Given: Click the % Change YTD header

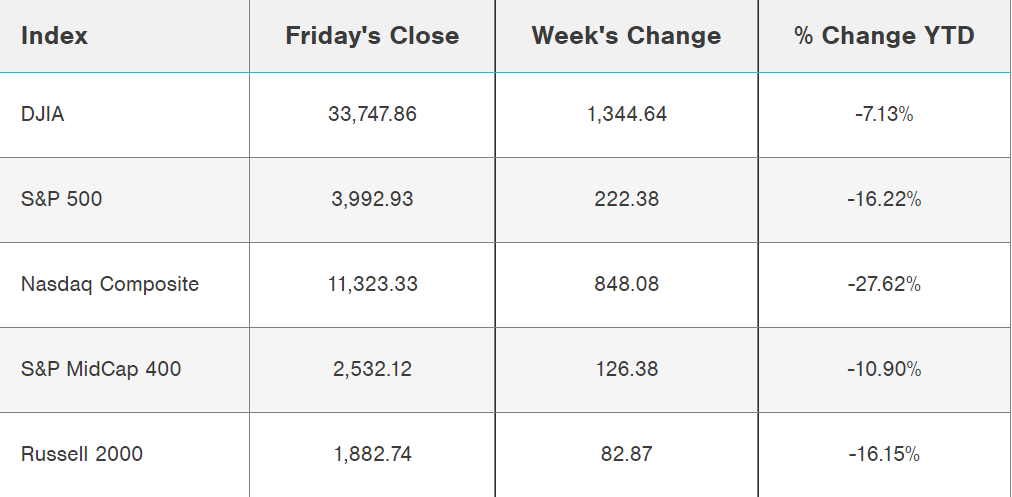Looking at the screenshot, I should pyautogui.click(x=884, y=36).
